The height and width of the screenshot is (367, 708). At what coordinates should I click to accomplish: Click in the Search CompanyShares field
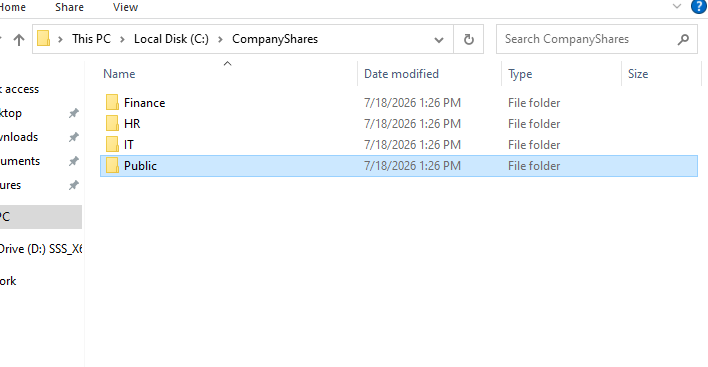(587, 39)
